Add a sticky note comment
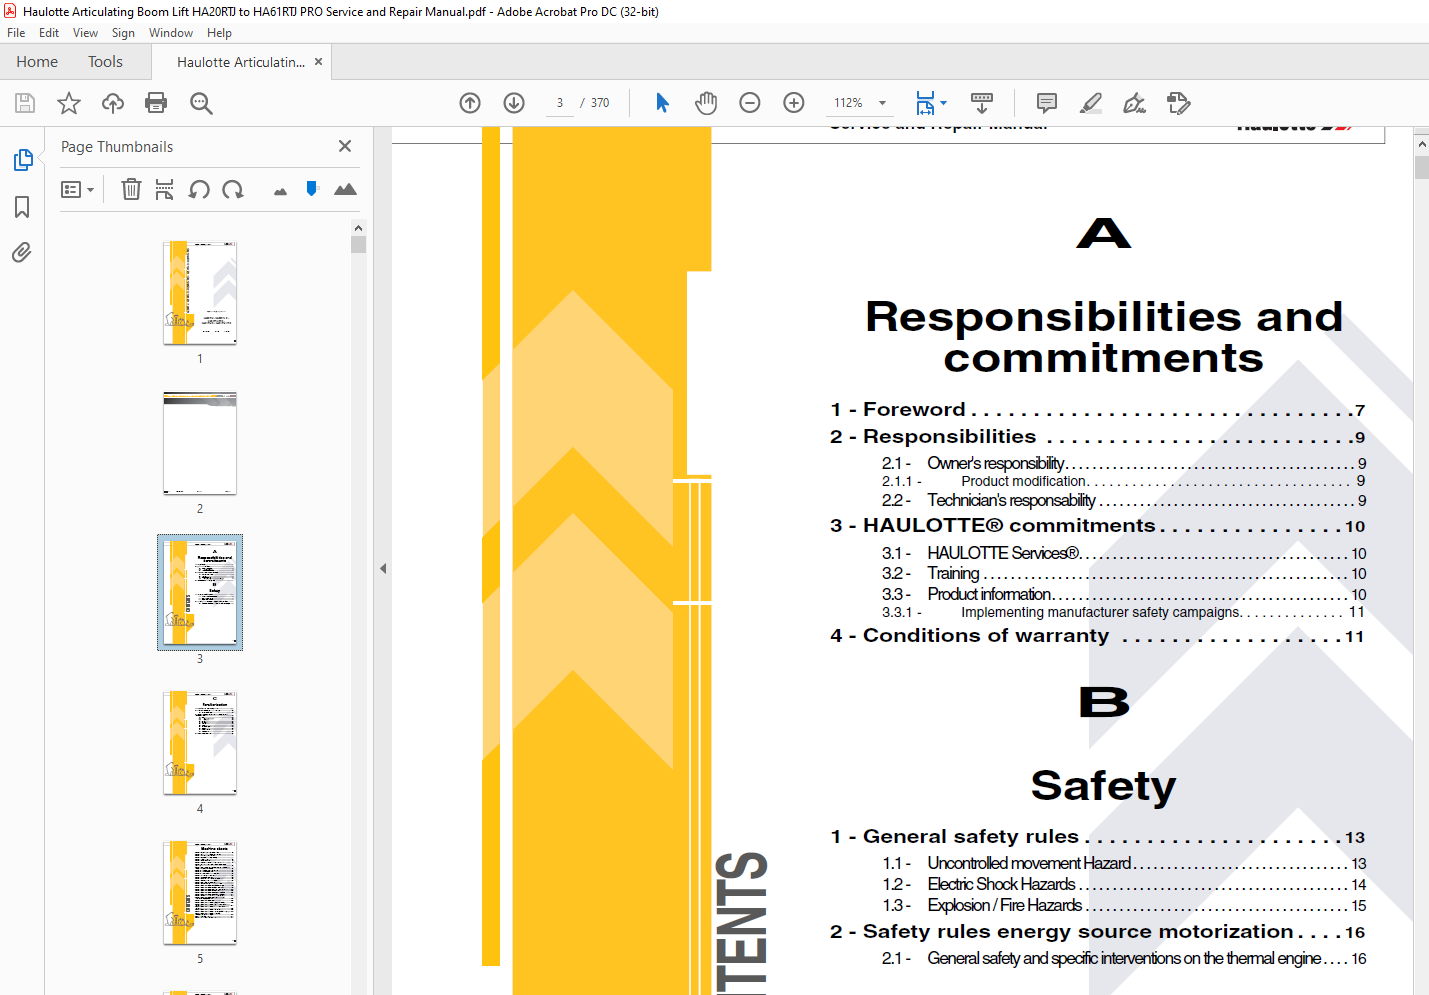Image resolution: width=1429 pixels, height=995 pixels. pos(1047,103)
